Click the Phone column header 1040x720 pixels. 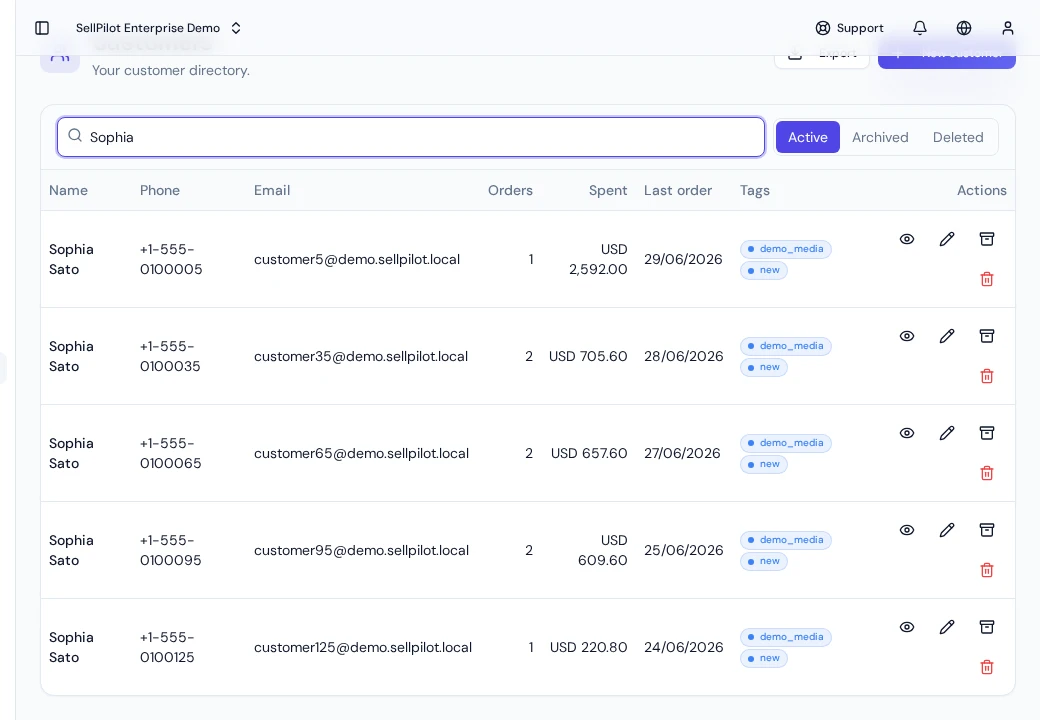pos(160,190)
